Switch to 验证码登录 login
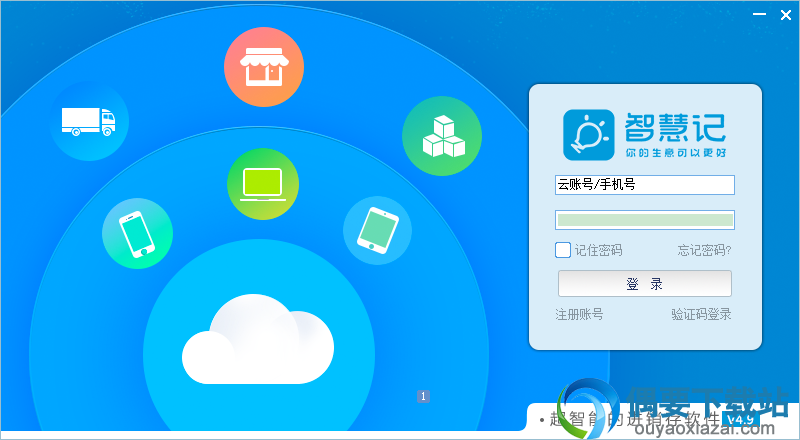 [702, 314]
